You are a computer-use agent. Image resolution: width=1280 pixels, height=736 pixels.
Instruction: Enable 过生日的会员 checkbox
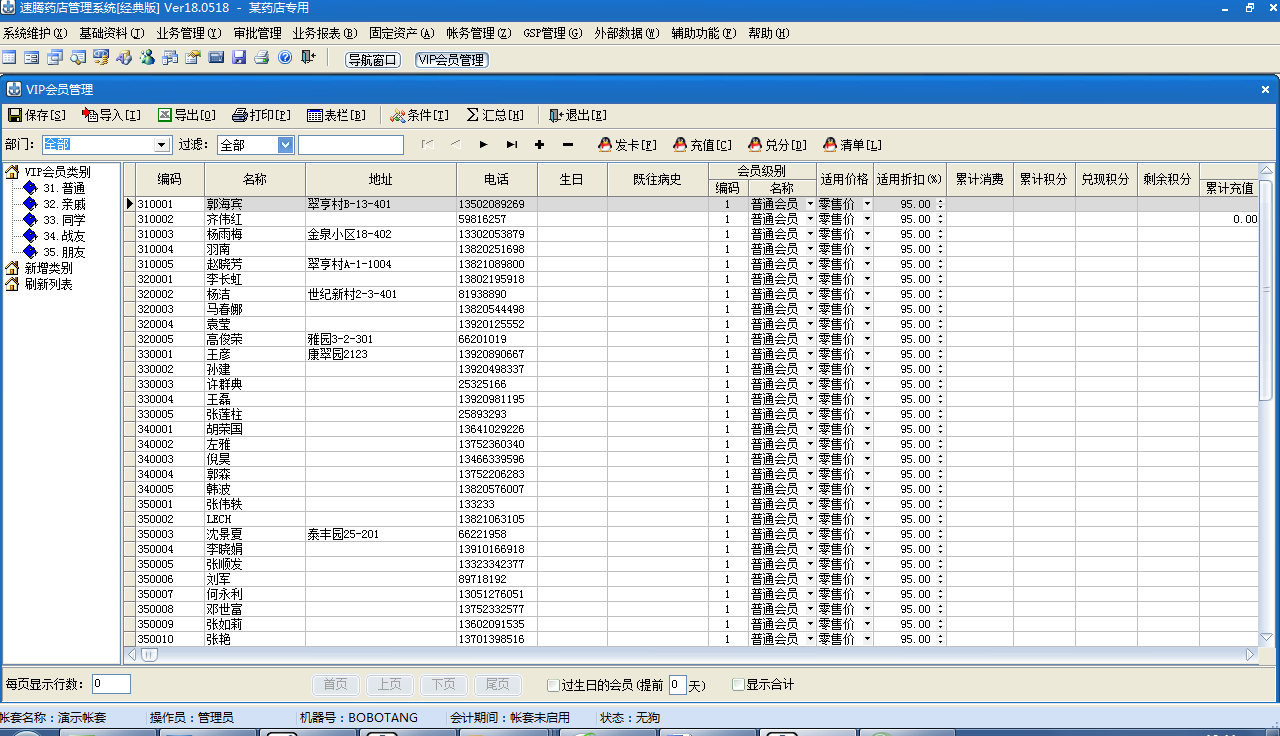553,685
